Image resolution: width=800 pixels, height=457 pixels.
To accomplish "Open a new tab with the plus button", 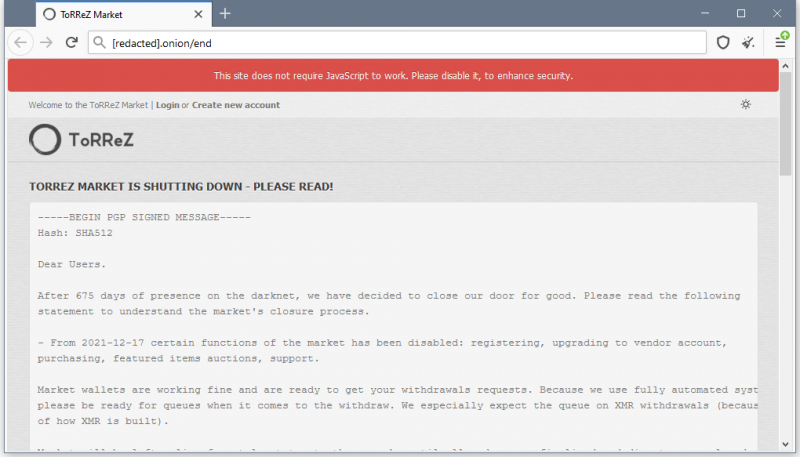I will 225,13.
